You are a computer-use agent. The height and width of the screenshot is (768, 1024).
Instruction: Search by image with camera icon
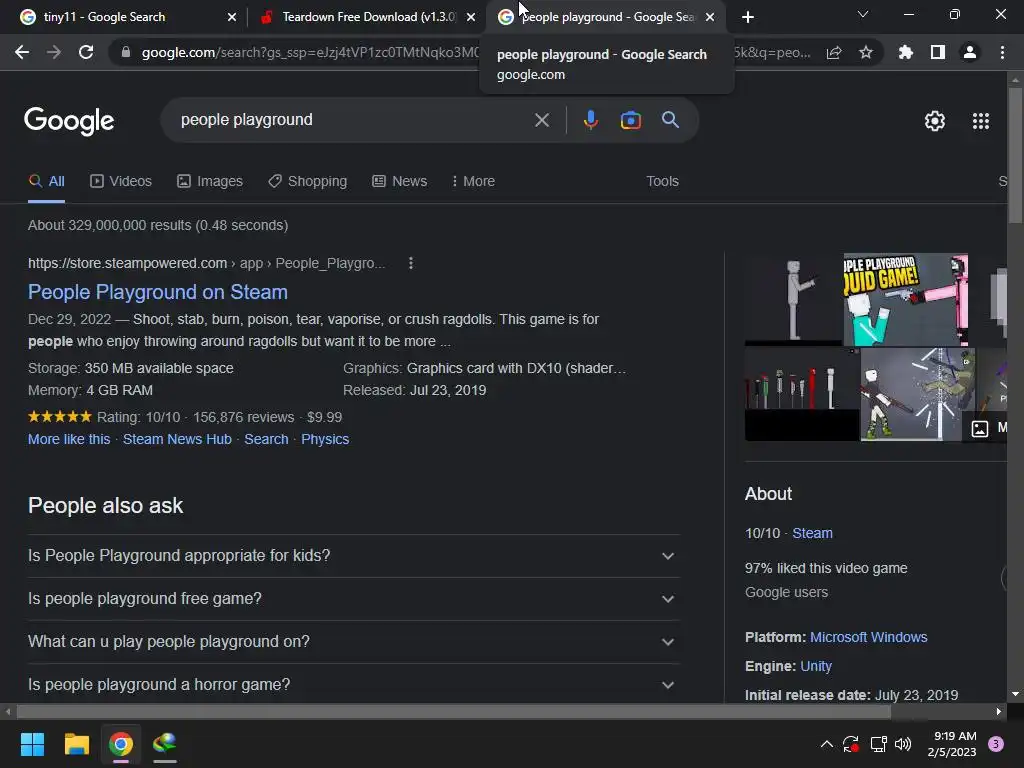click(x=630, y=120)
